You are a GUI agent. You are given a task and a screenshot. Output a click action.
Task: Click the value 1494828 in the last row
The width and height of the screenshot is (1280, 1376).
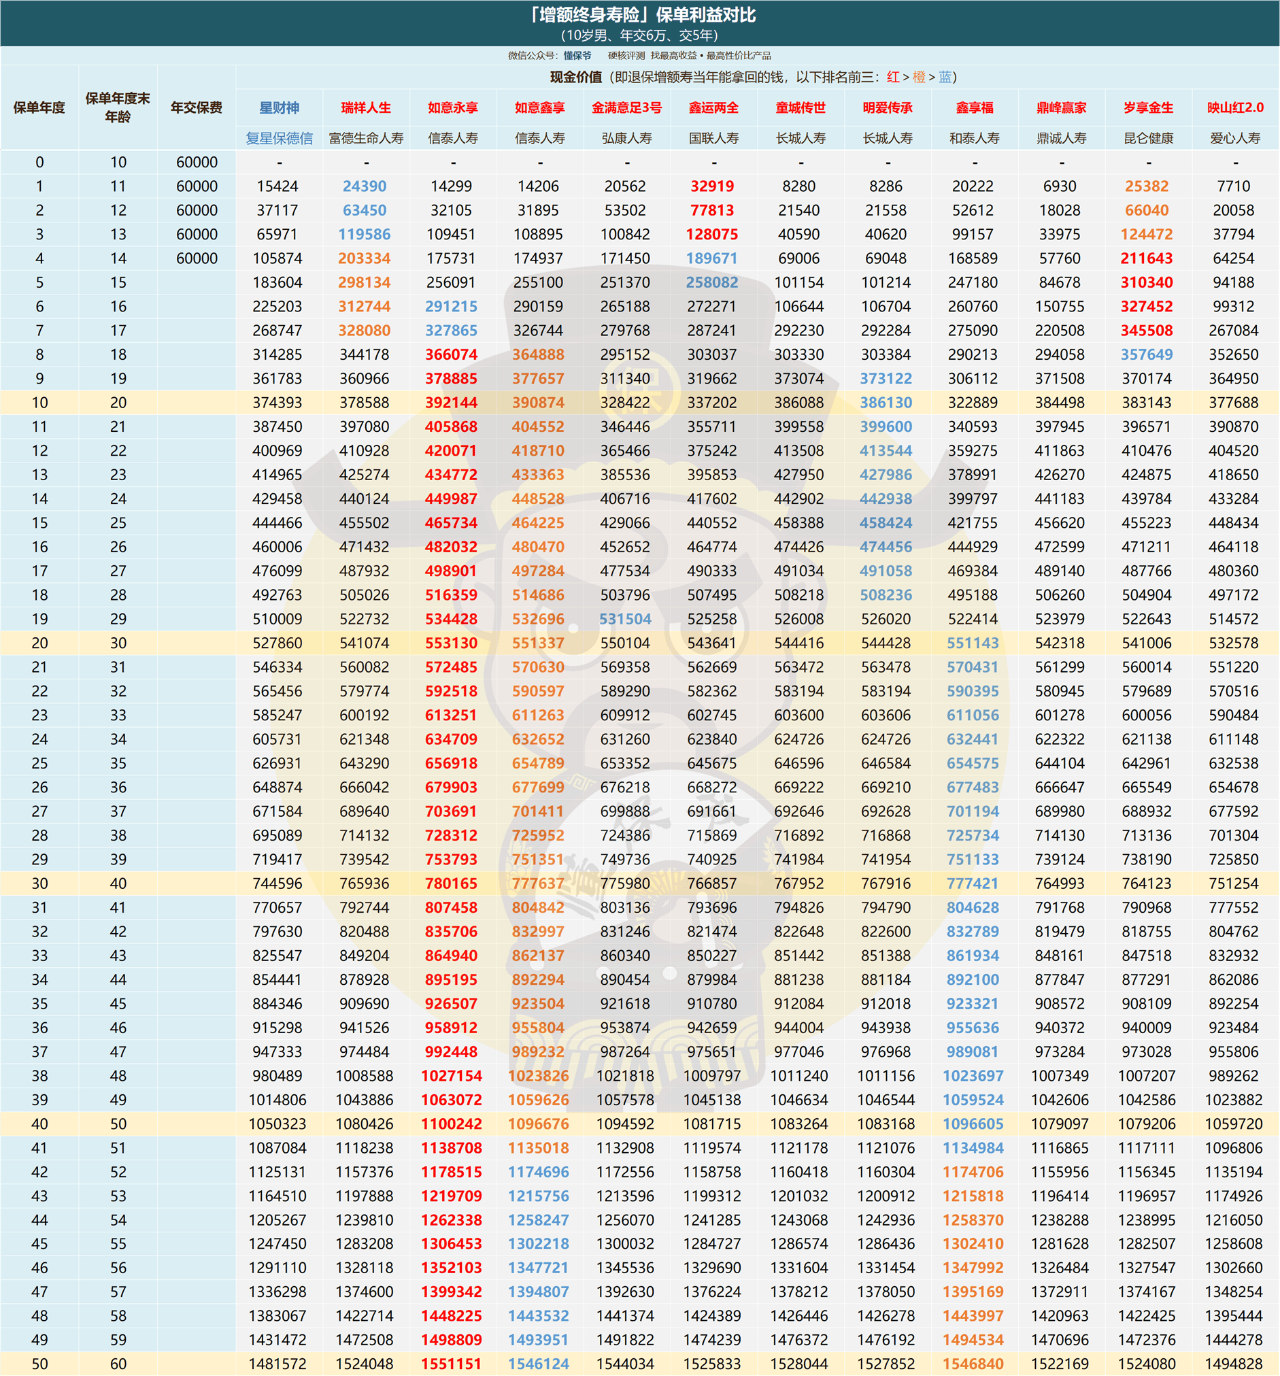point(1234,1364)
